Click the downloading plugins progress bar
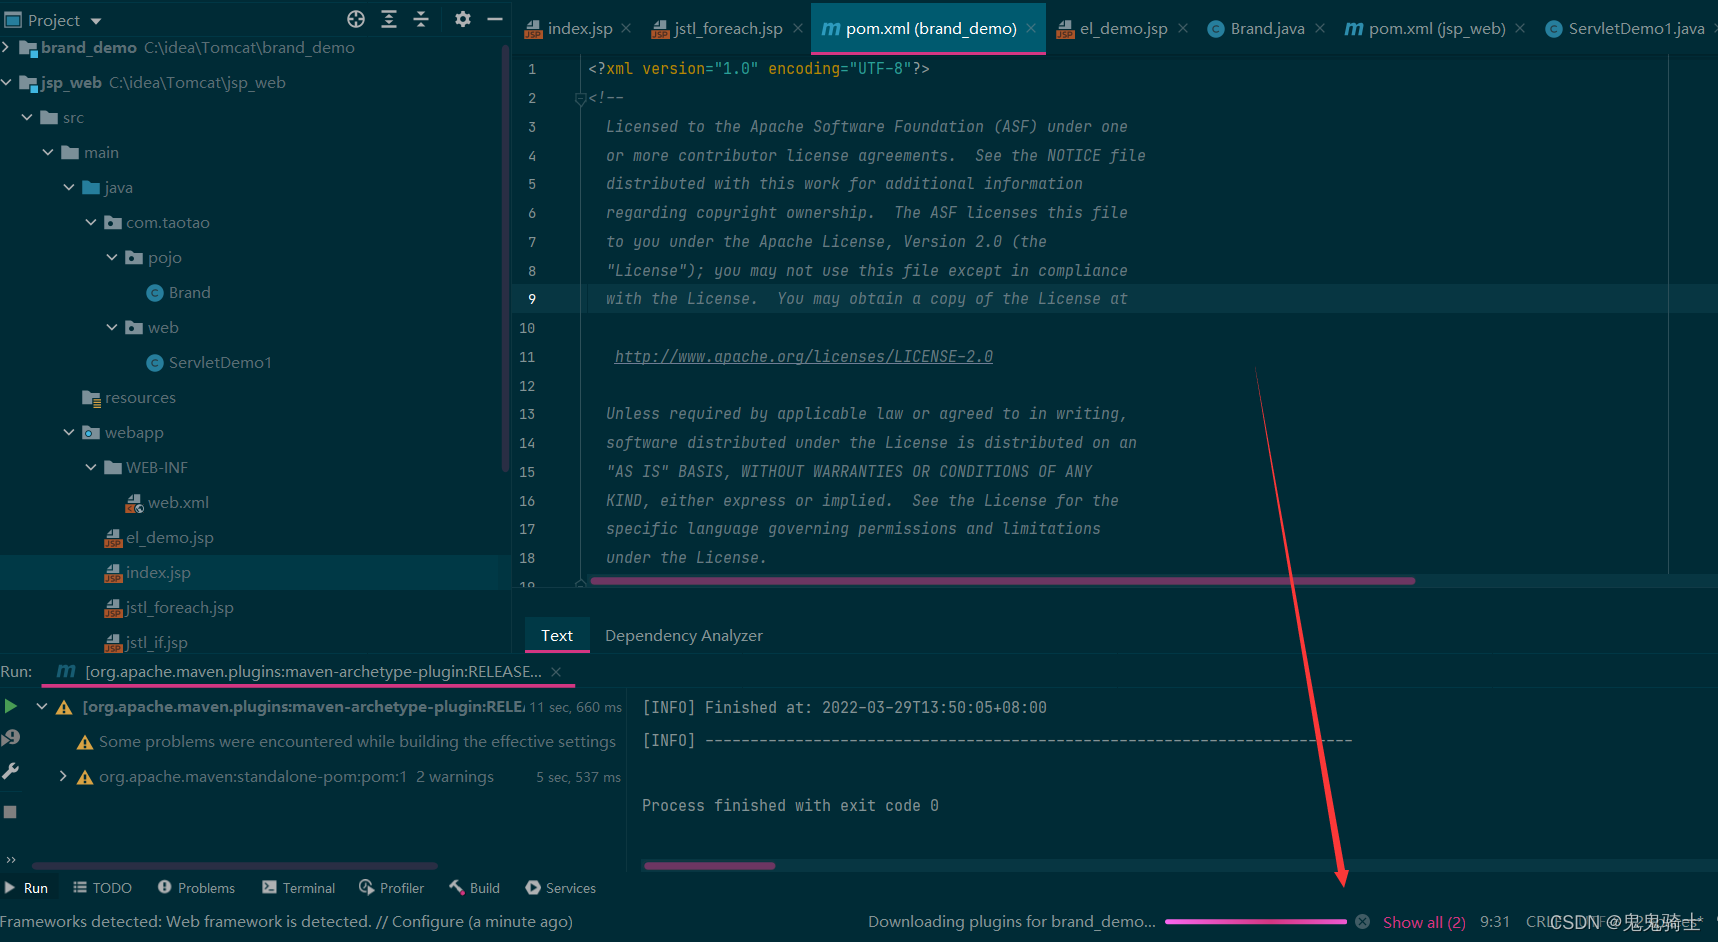 pos(1256,922)
